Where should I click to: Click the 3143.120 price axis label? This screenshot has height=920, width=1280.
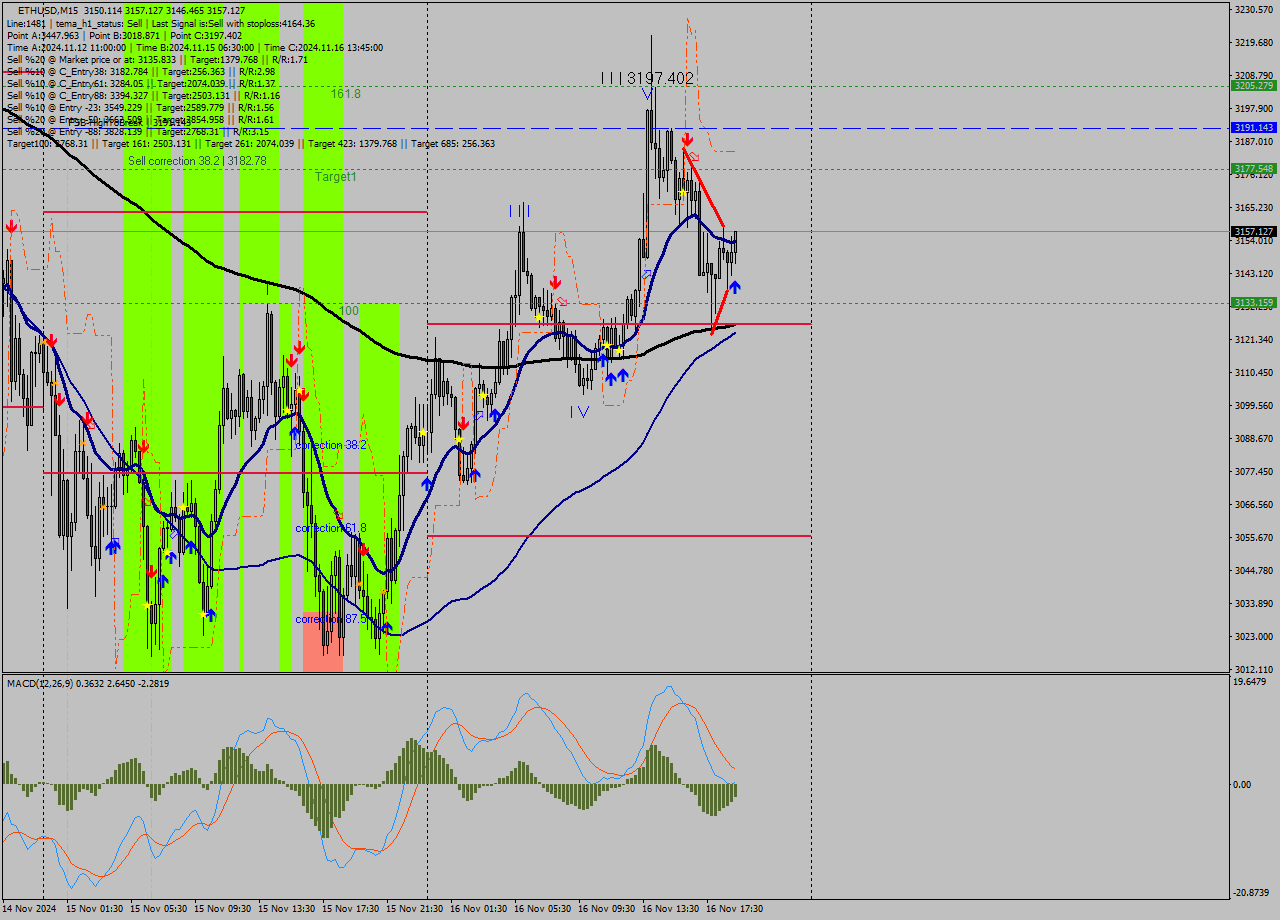point(1254,273)
